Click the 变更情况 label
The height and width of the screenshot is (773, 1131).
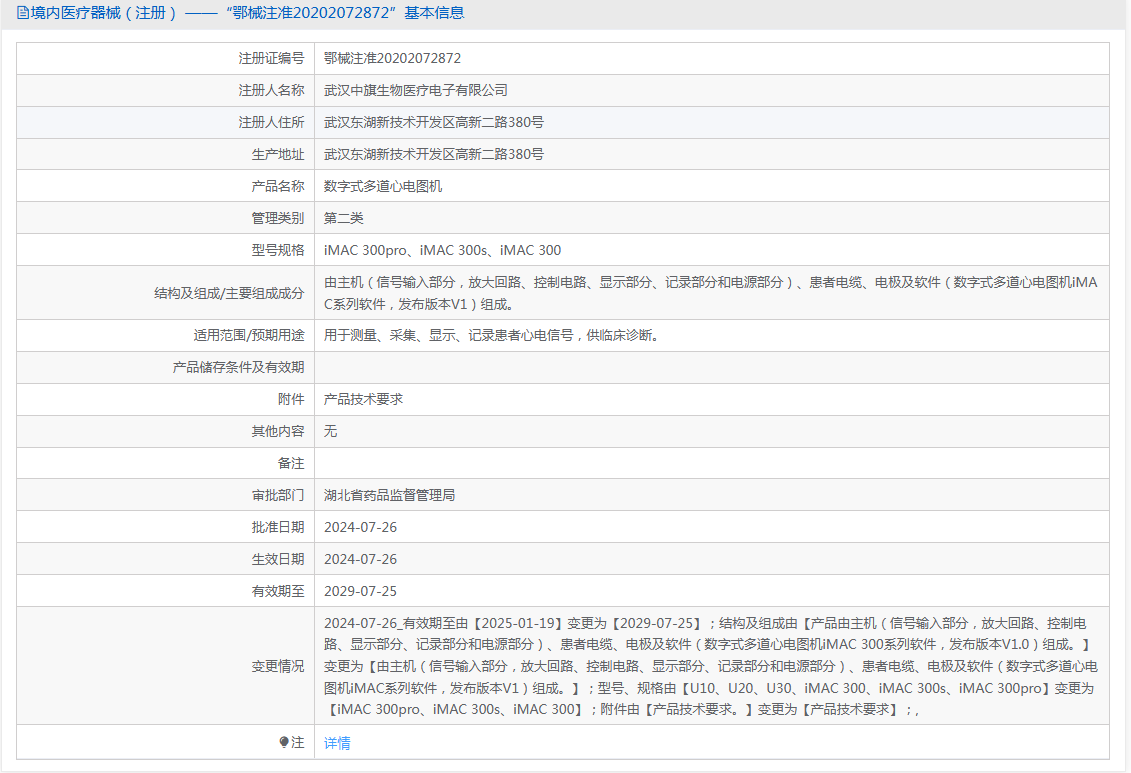[x=278, y=666]
